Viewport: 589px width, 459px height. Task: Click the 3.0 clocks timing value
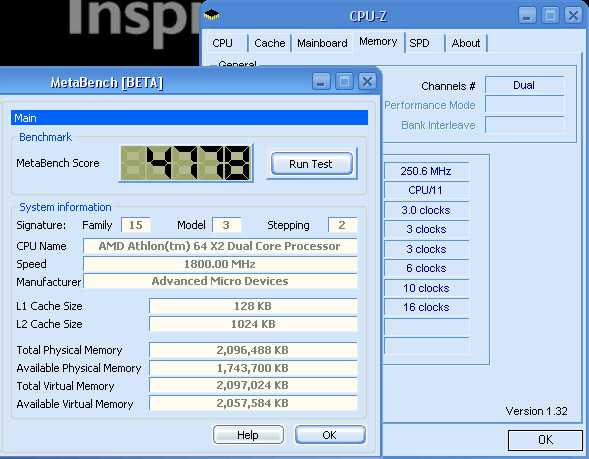point(426,210)
